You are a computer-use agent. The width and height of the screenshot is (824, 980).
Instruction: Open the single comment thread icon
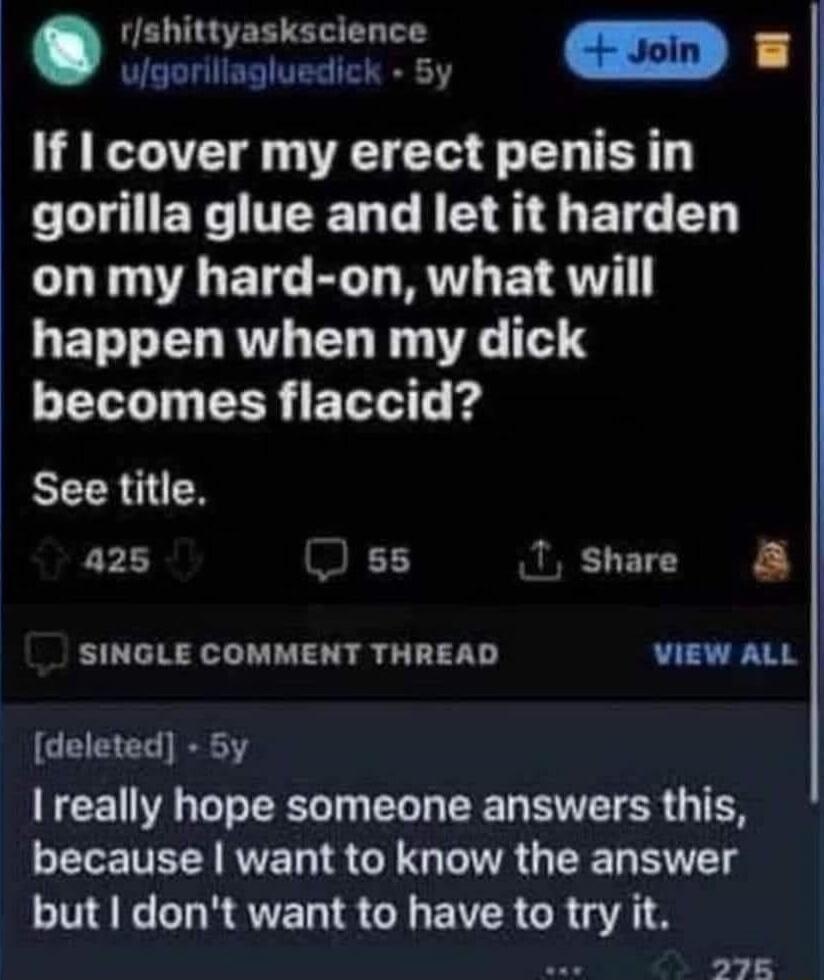[x=45, y=654]
